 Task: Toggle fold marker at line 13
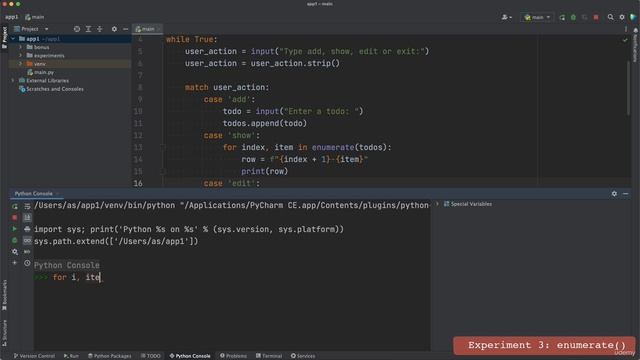(x=162, y=147)
